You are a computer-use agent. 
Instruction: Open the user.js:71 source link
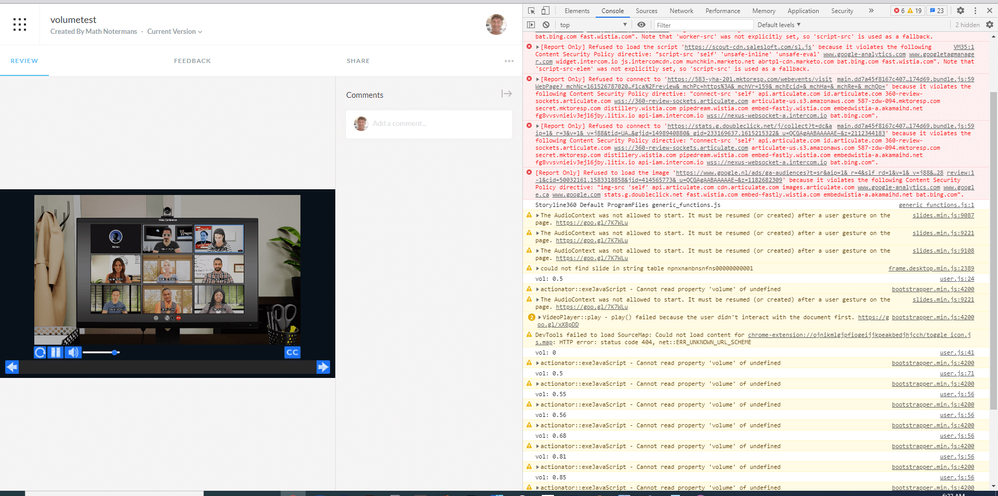point(957,373)
